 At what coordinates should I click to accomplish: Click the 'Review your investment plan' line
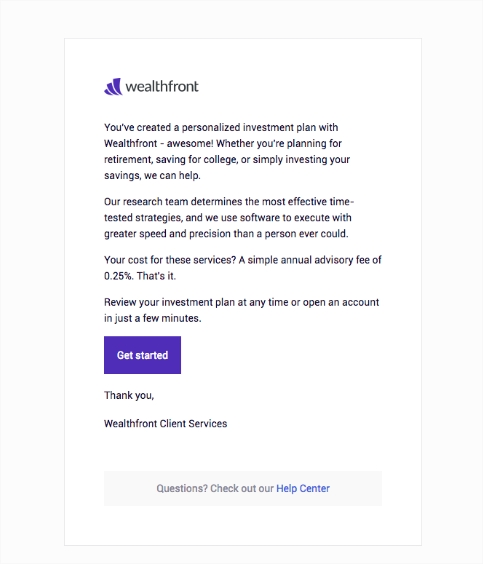point(242,303)
